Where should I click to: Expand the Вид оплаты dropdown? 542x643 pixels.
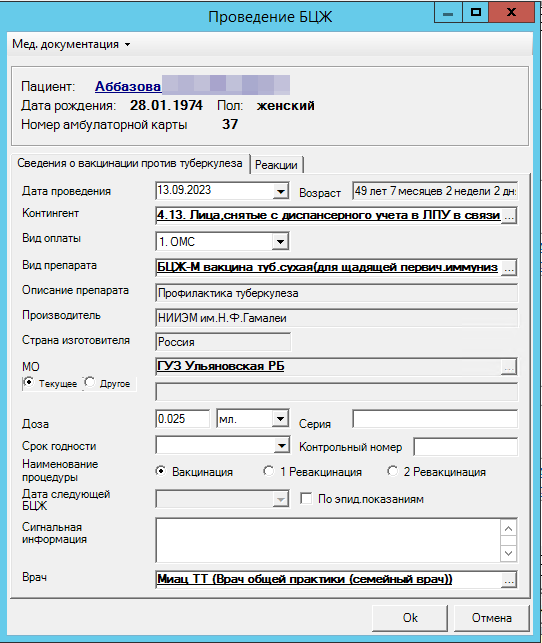tap(280, 242)
